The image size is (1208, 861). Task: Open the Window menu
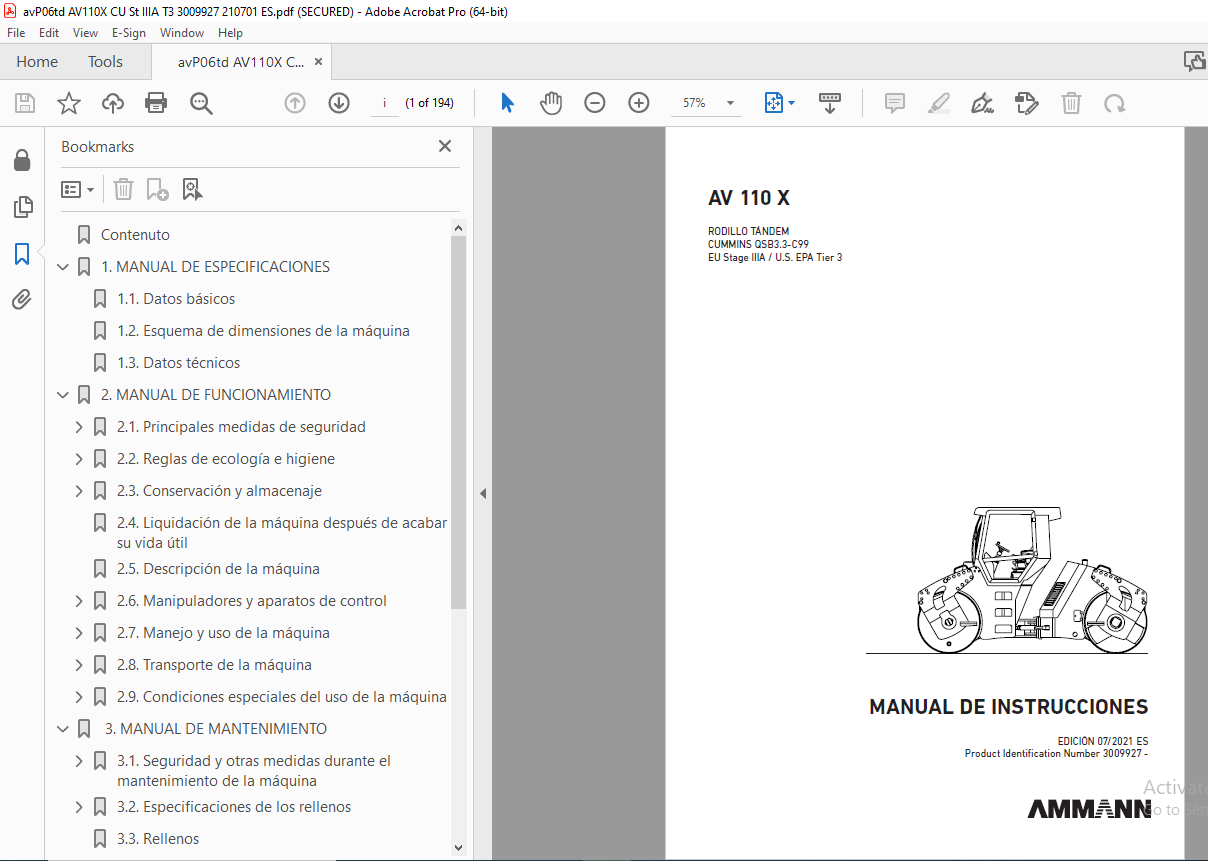(x=182, y=33)
